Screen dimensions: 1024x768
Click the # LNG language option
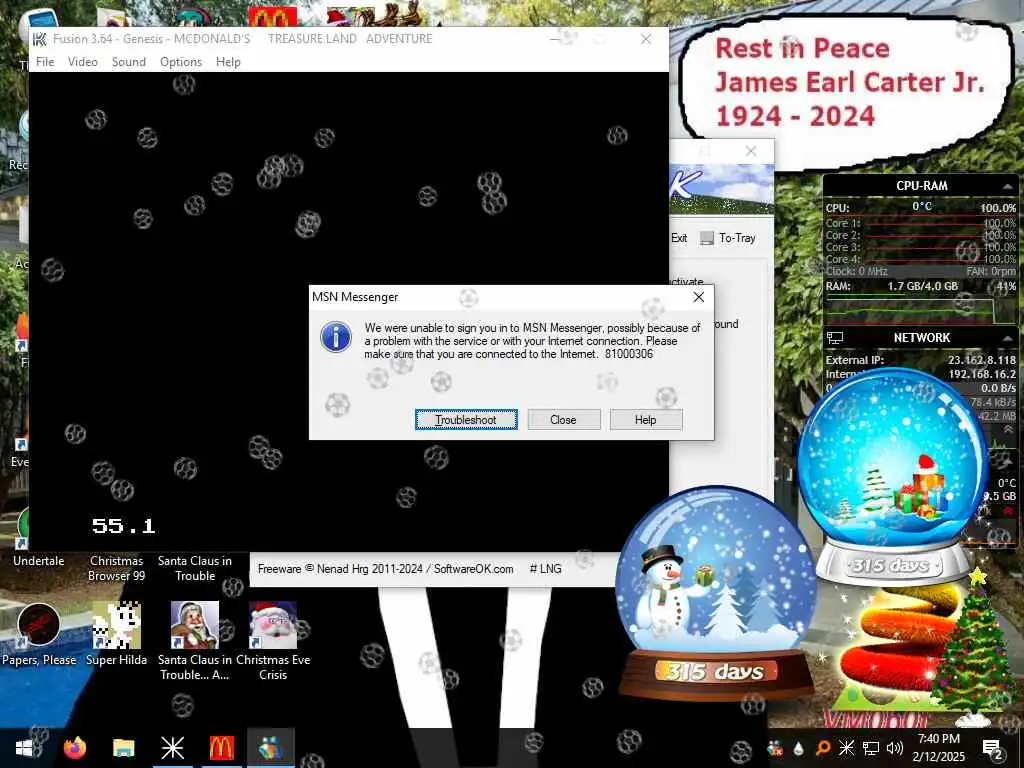[x=545, y=569]
